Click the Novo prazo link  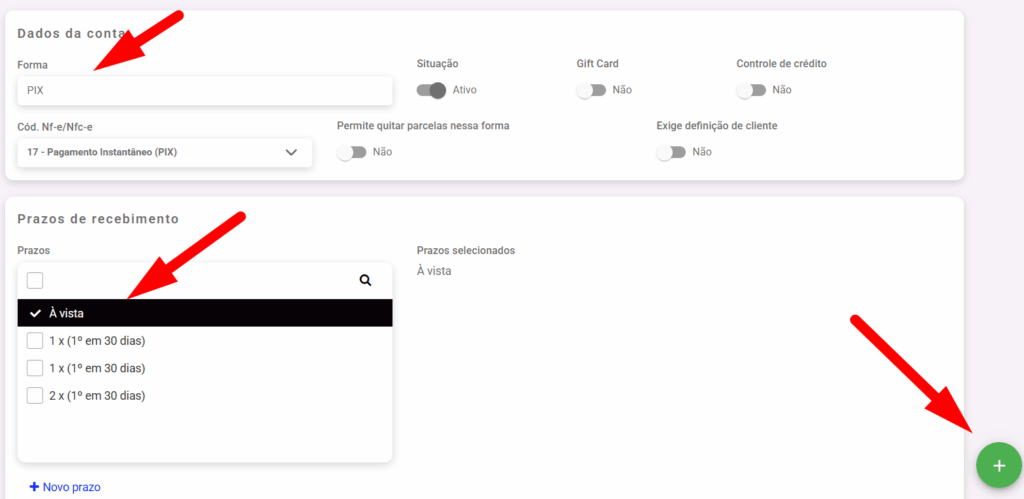pyautogui.click(x=71, y=487)
